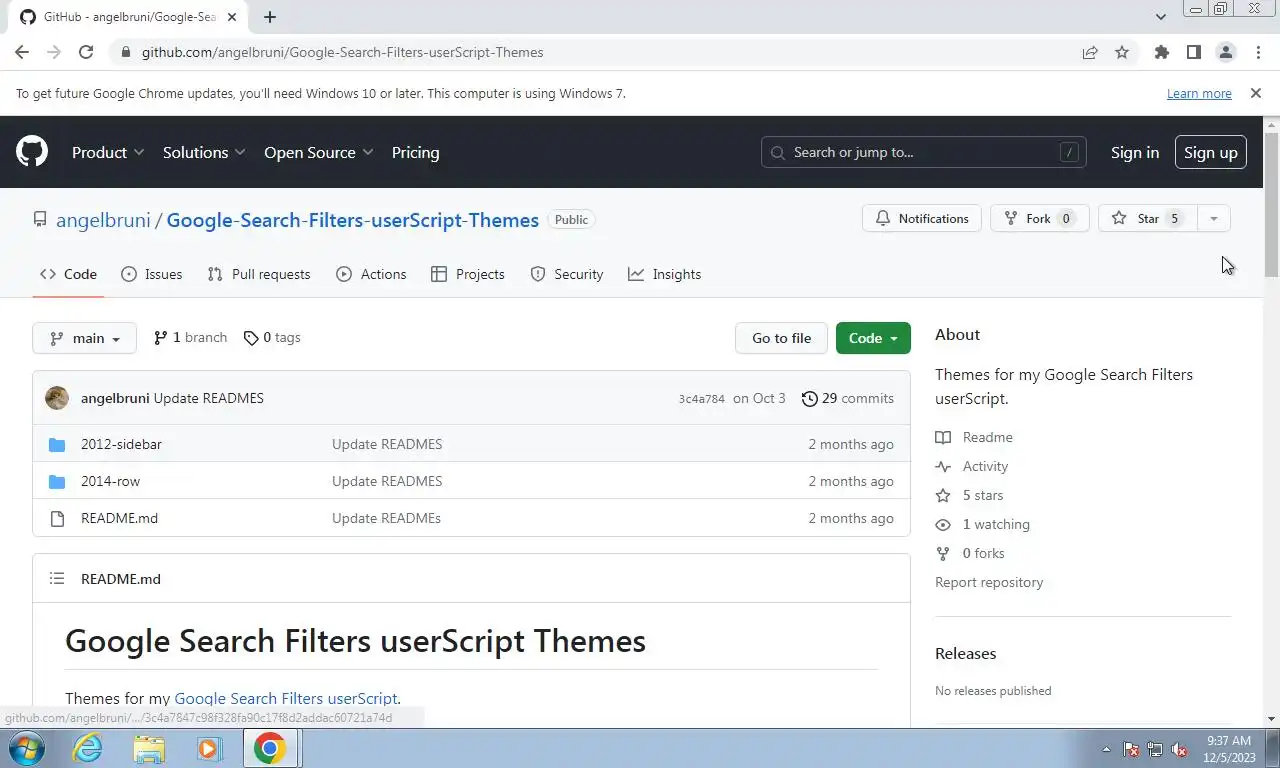1280x768 pixels.
Task: Switch to the Actions tab
Action: [371, 274]
